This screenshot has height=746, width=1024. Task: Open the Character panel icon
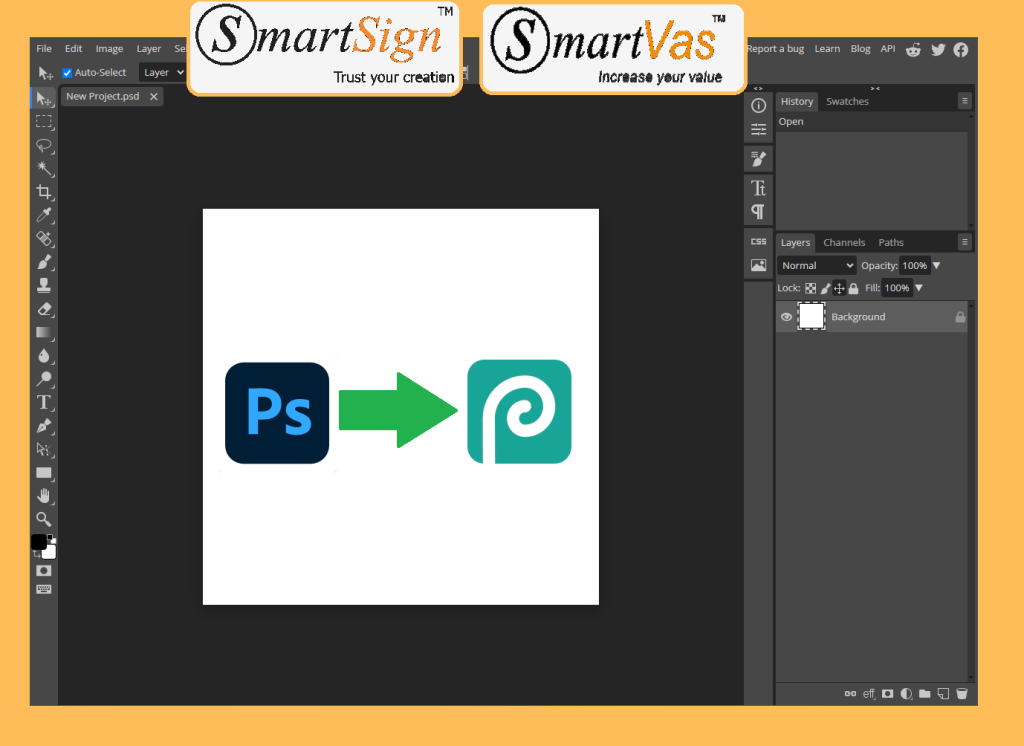pos(758,188)
